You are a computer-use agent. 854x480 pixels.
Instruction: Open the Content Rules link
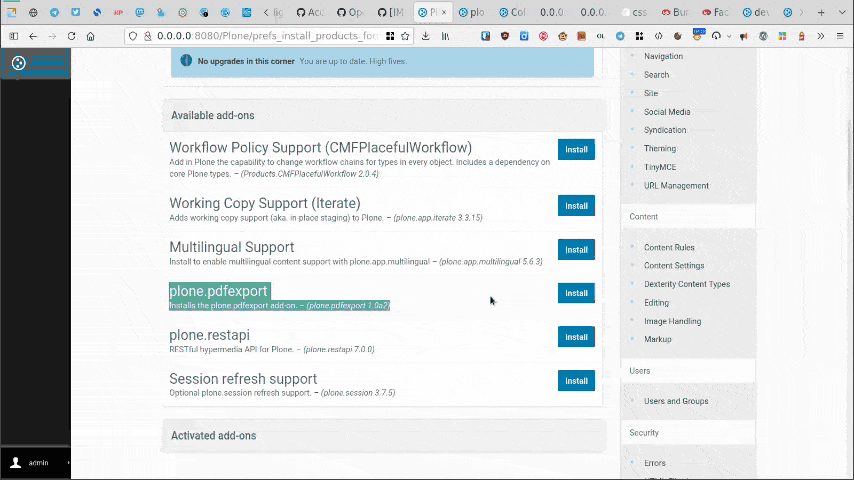(x=669, y=247)
